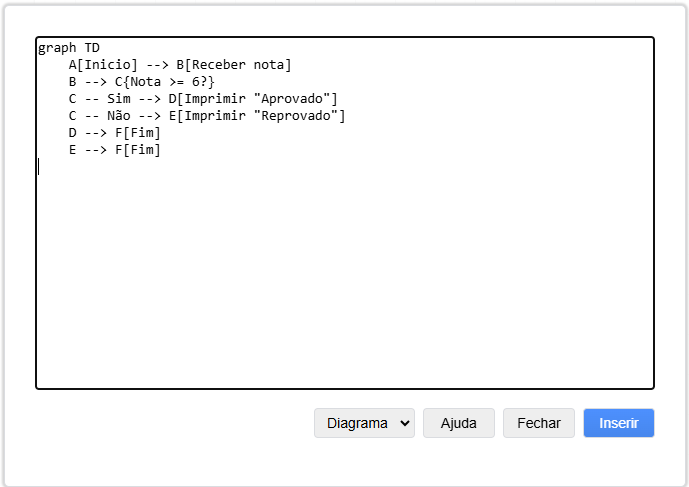This screenshot has height=487, width=689.
Task: Click the word 'Aprovado' in the code
Action: pos(295,99)
